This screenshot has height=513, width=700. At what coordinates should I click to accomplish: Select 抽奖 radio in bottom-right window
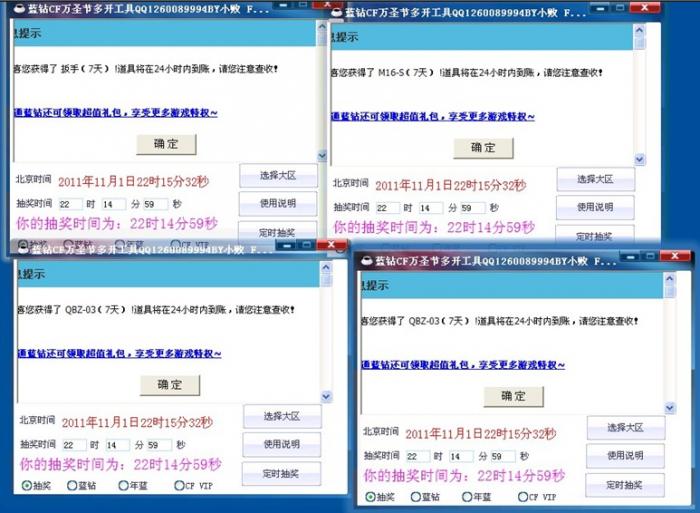coord(370,496)
